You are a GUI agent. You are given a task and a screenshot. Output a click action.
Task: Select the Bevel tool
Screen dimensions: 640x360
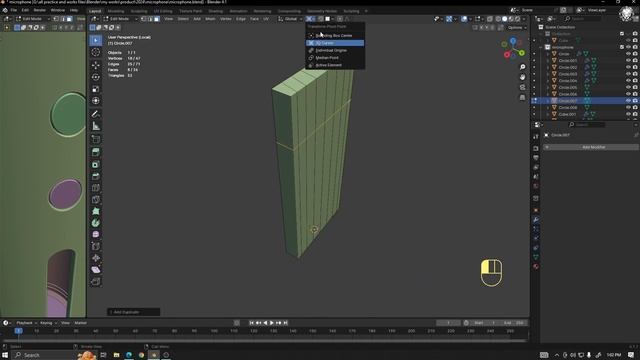coord(96,176)
